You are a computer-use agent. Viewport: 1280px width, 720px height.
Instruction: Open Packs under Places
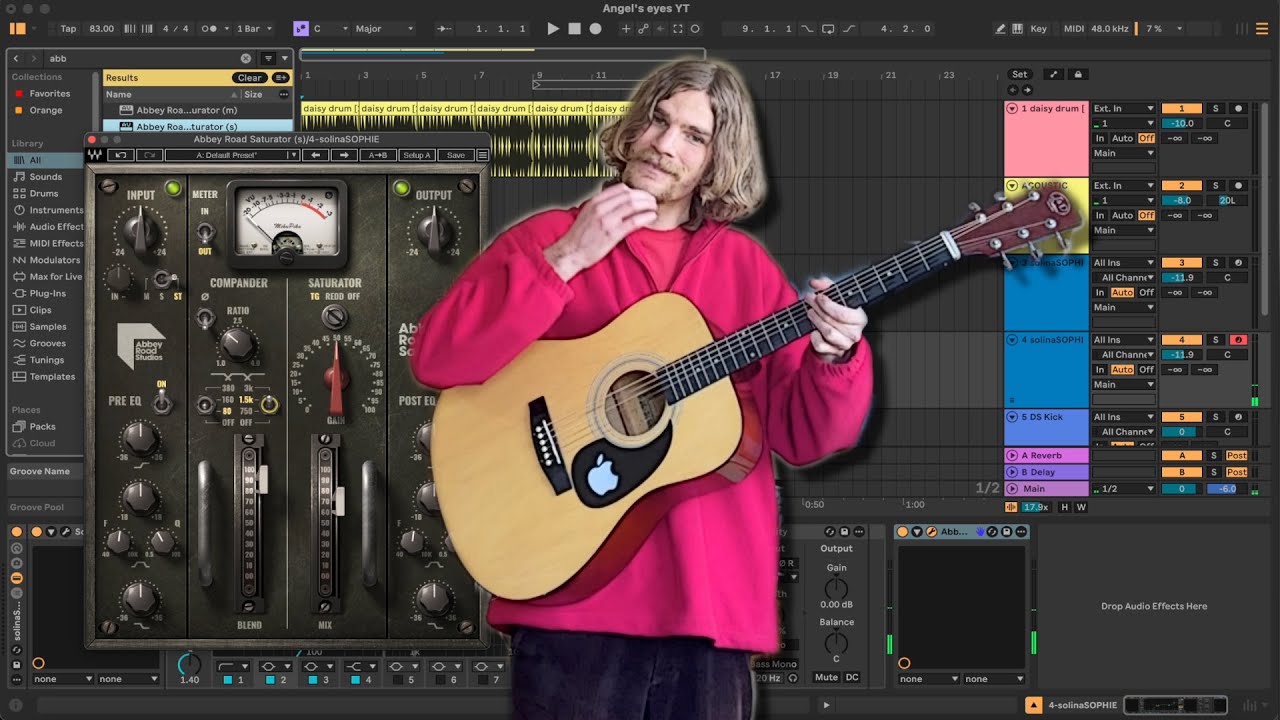[43, 427]
